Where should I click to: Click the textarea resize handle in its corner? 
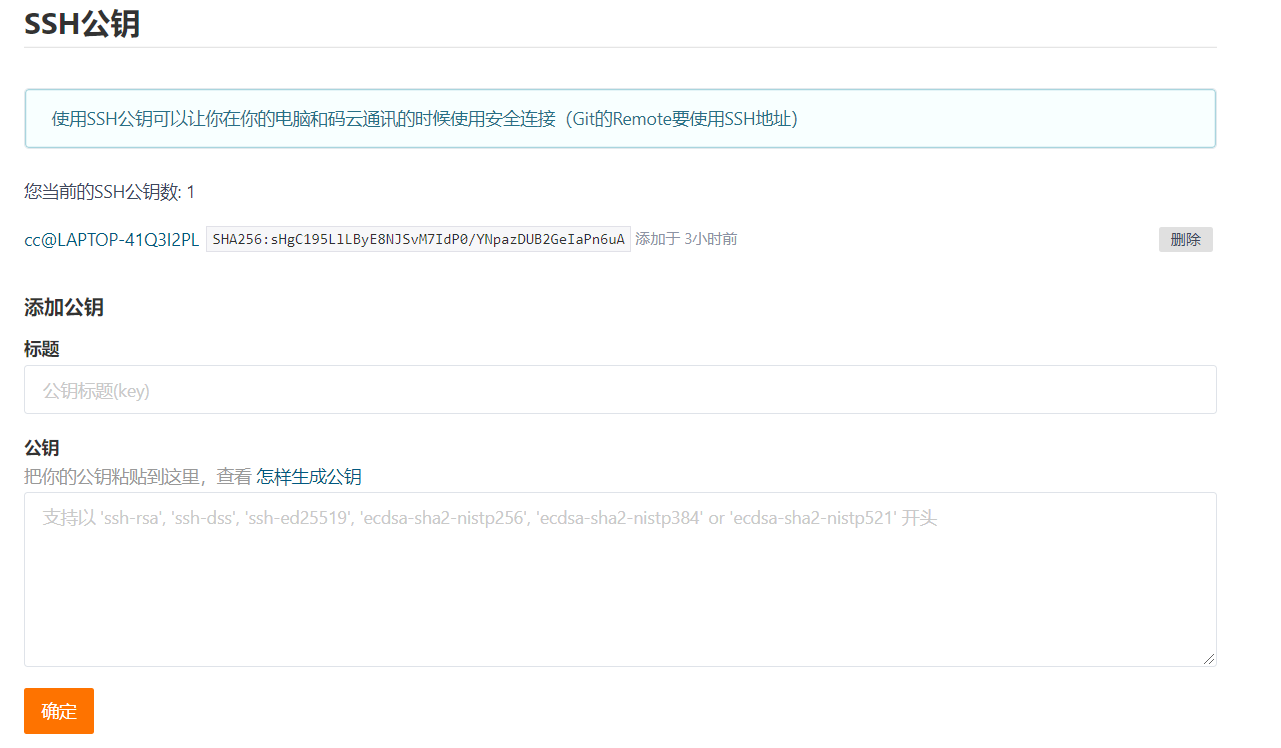click(1209, 658)
